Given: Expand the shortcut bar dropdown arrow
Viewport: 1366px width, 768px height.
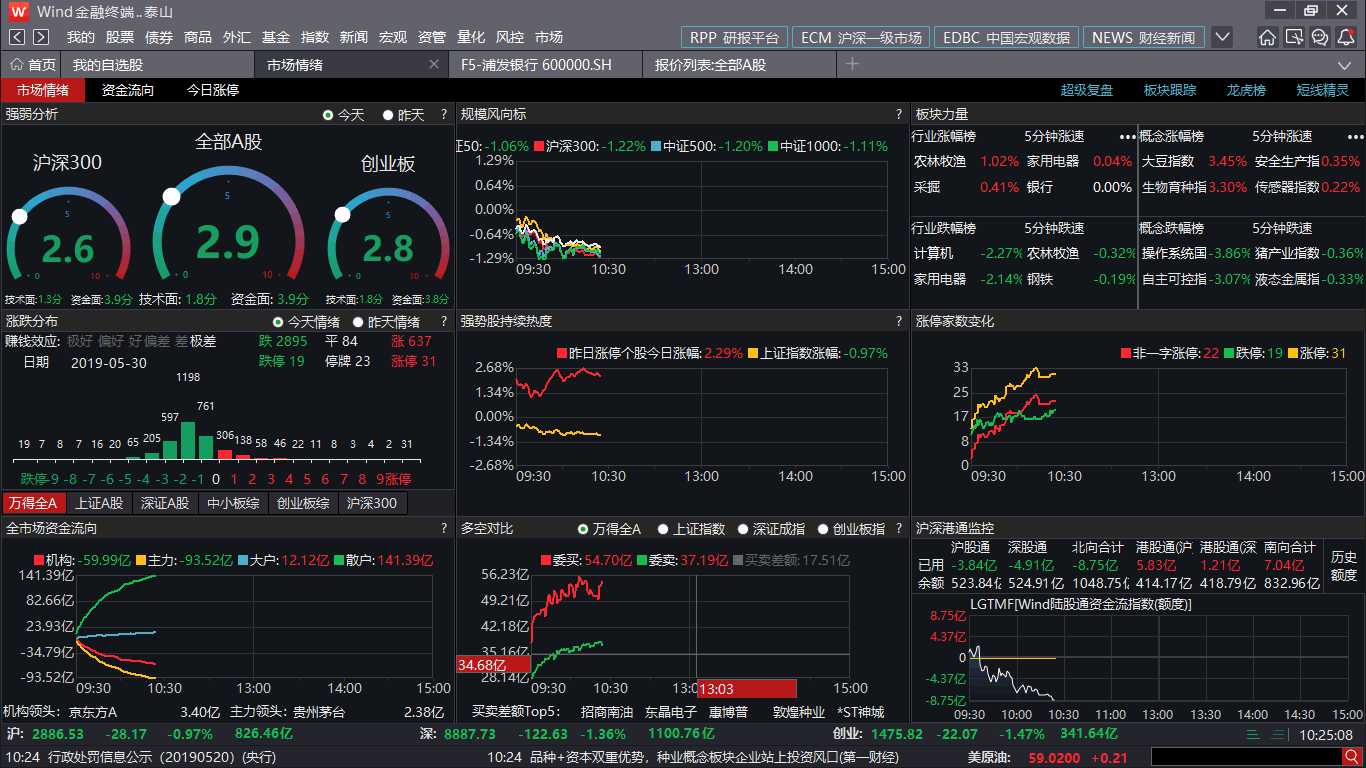Looking at the screenshot, I should pos(1222,37).
